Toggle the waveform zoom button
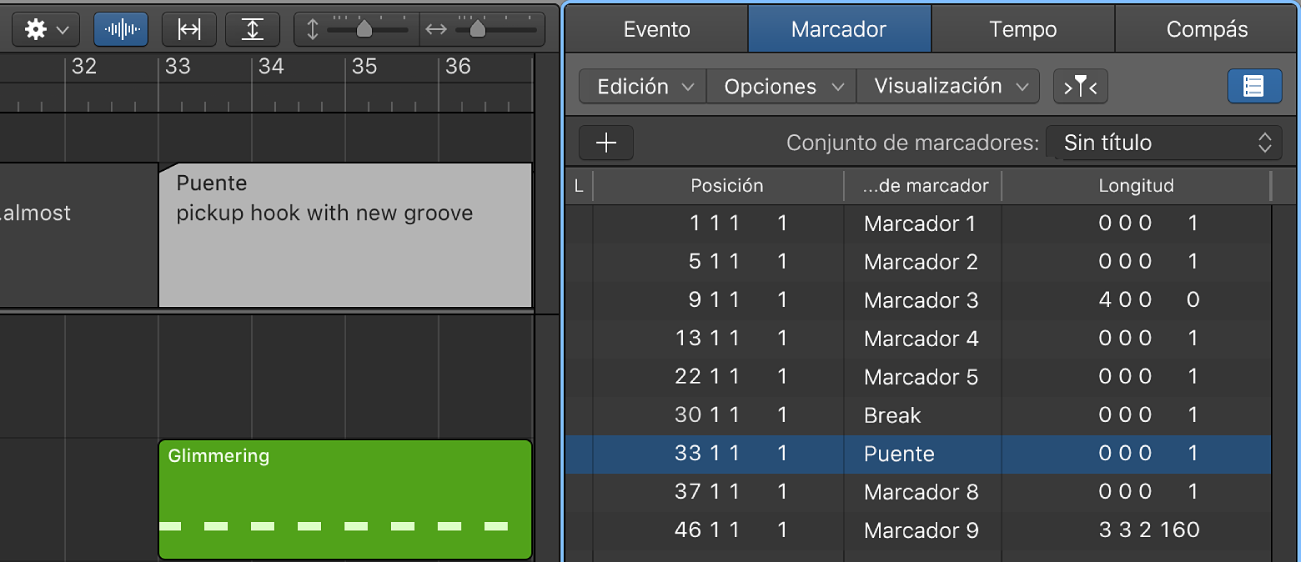The height and width of the screenshot is (564, 1303). point(121,30)
